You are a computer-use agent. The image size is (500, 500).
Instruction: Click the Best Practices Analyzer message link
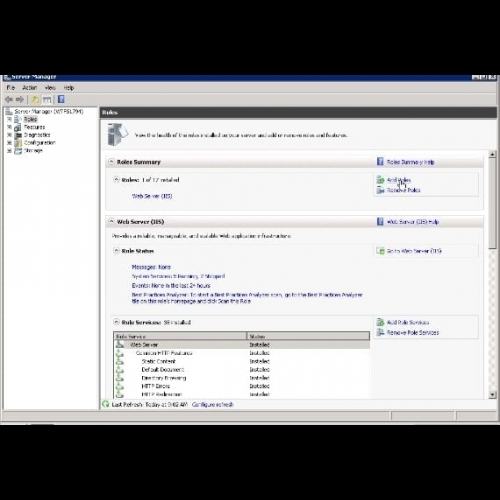pos(247,298)
